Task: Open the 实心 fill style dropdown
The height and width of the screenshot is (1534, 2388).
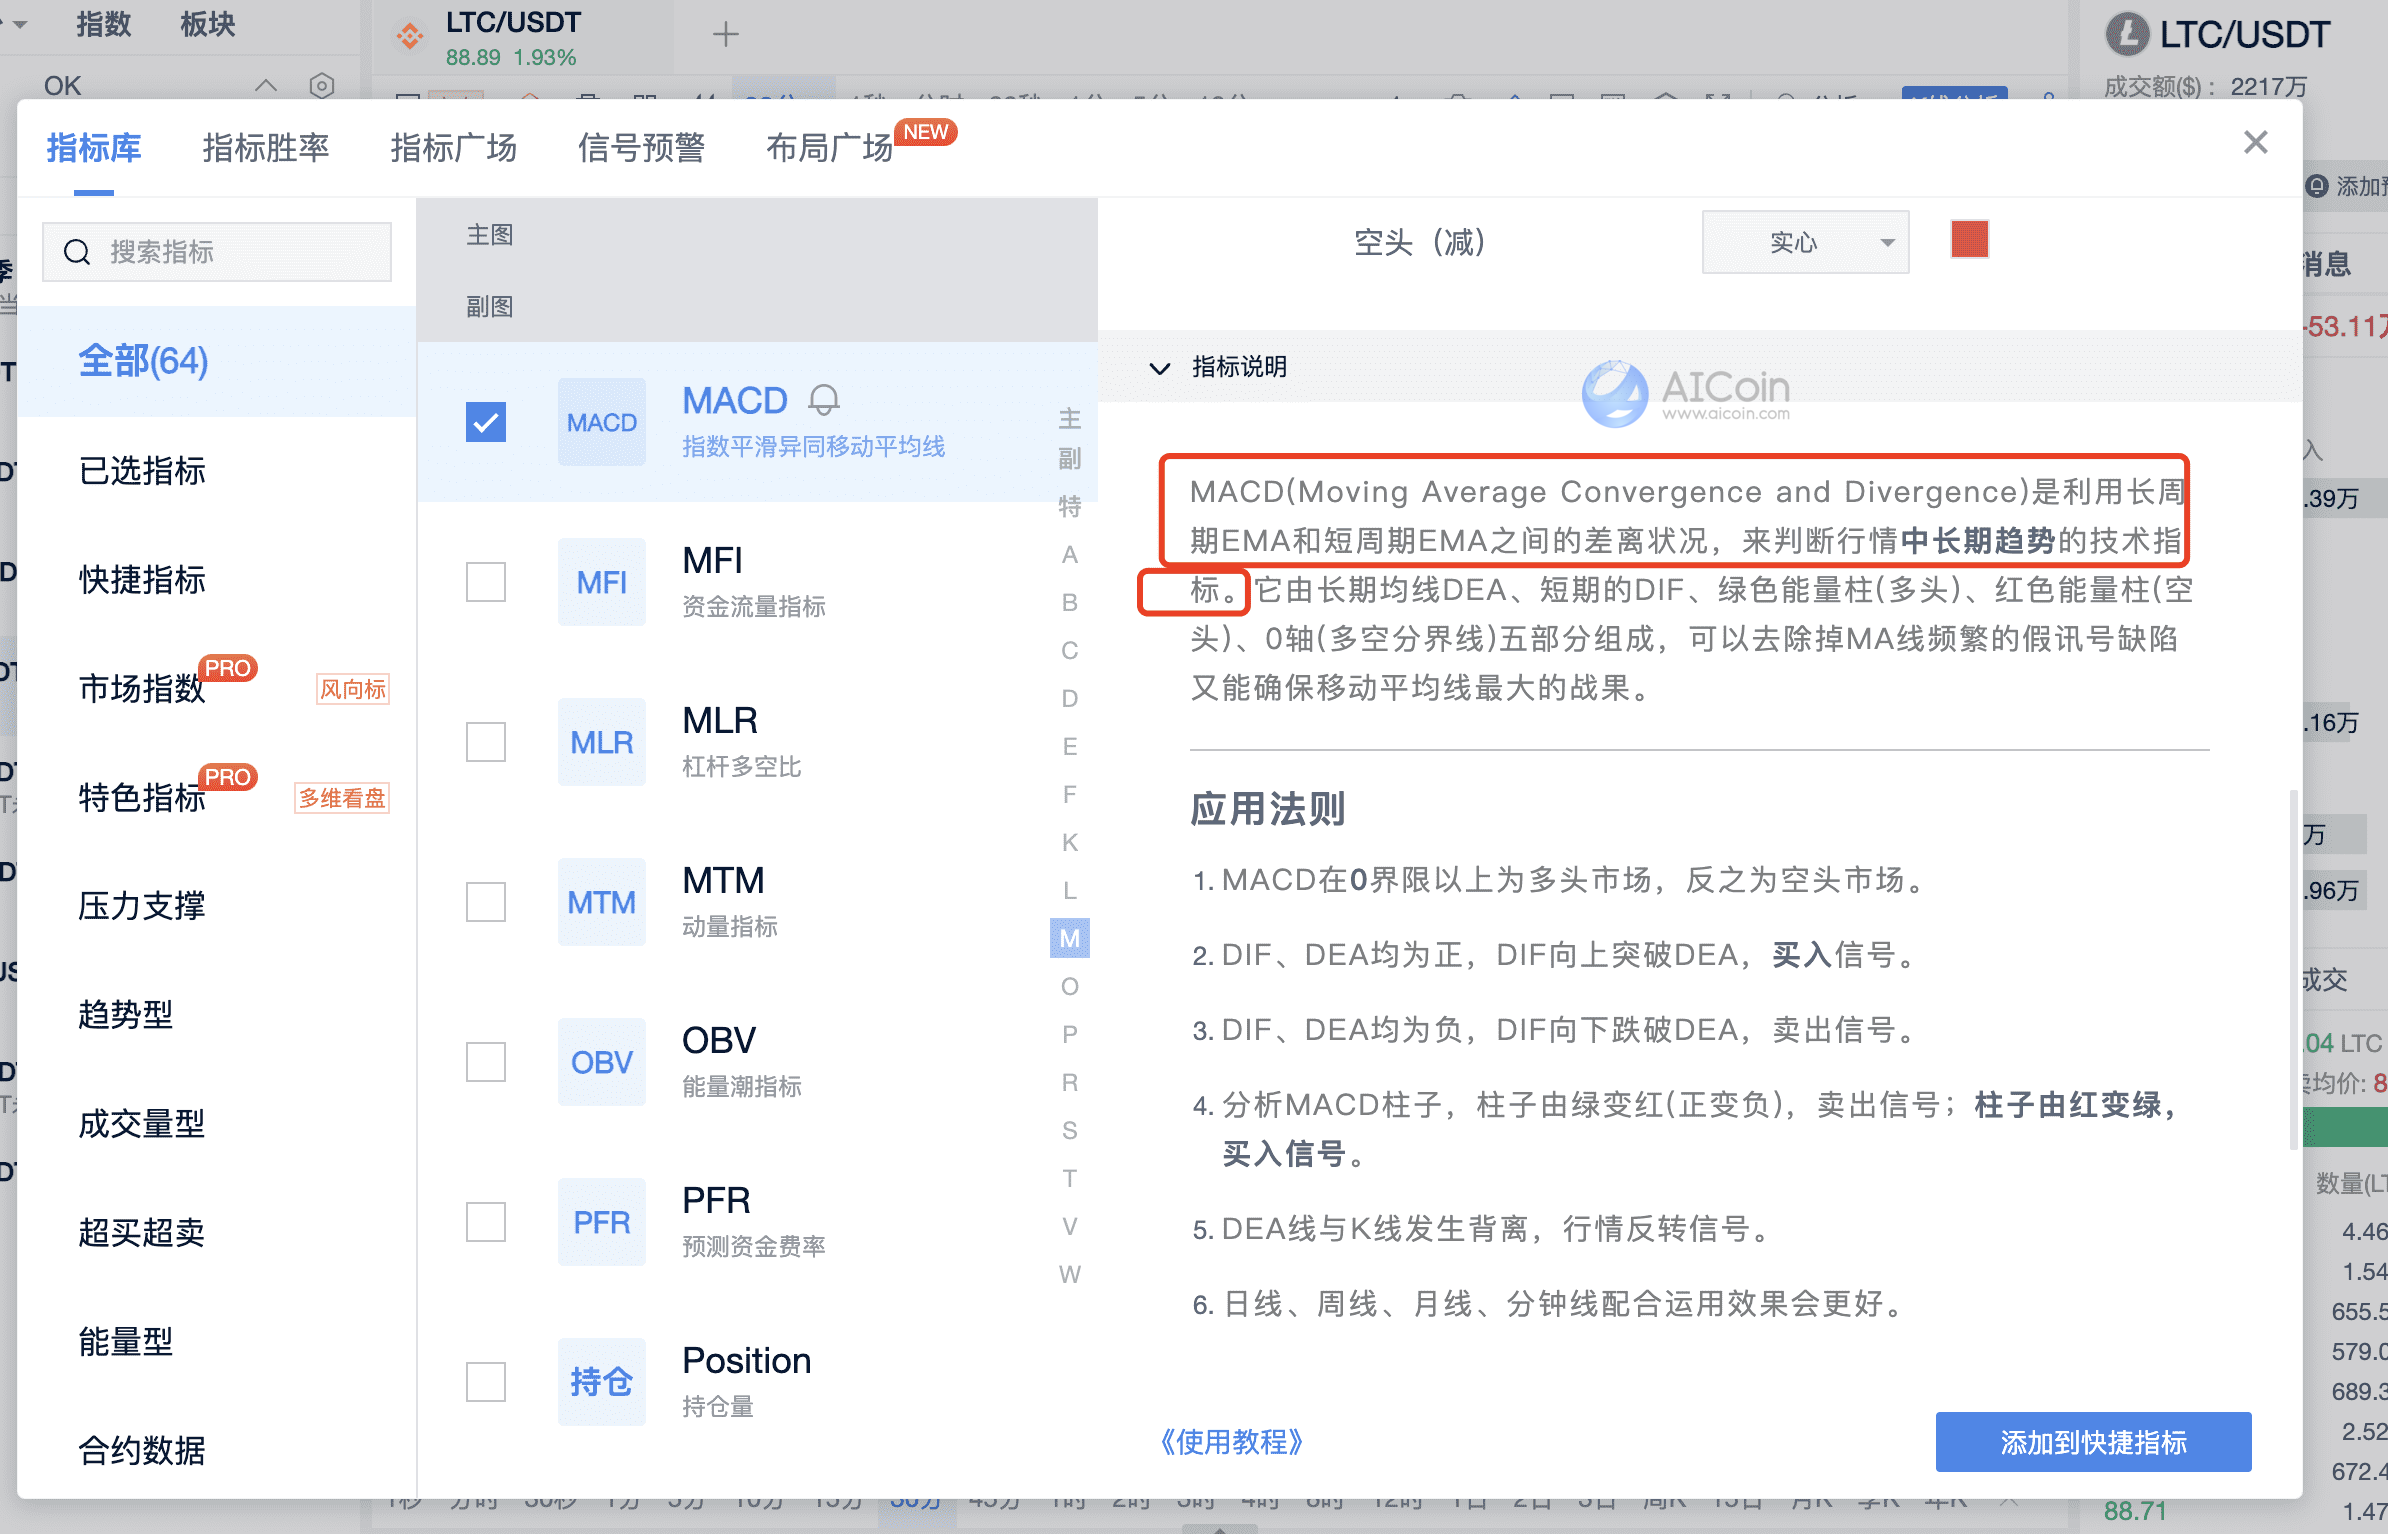Action: tap(1806, 242)
